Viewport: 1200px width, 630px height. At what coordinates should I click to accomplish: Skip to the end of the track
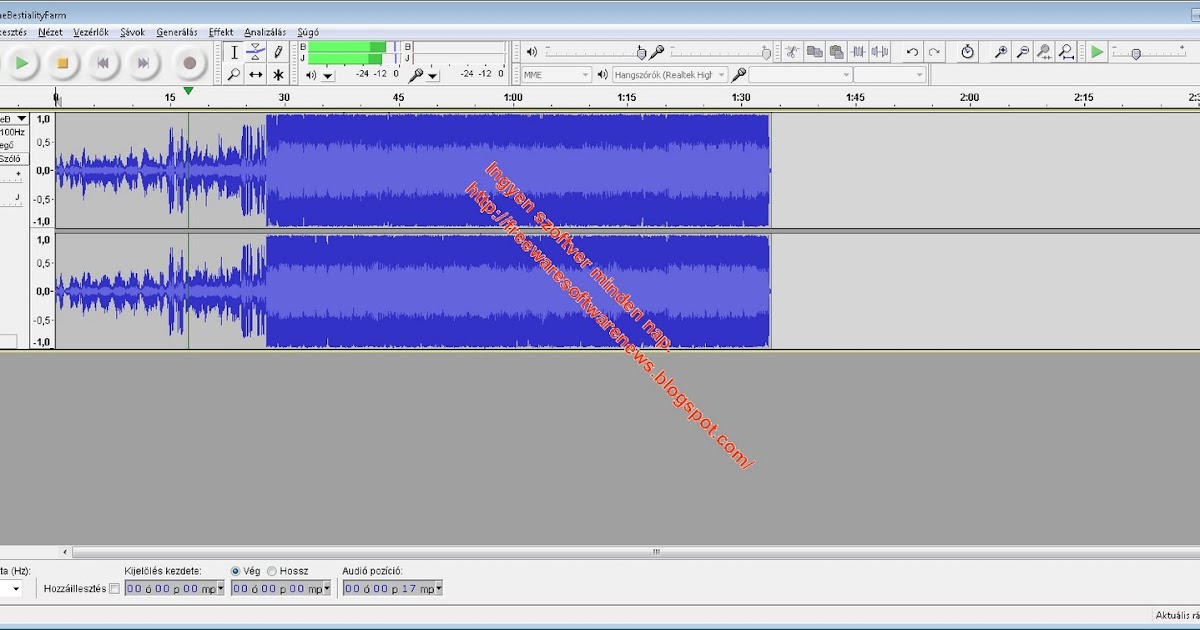pos(143,63)
